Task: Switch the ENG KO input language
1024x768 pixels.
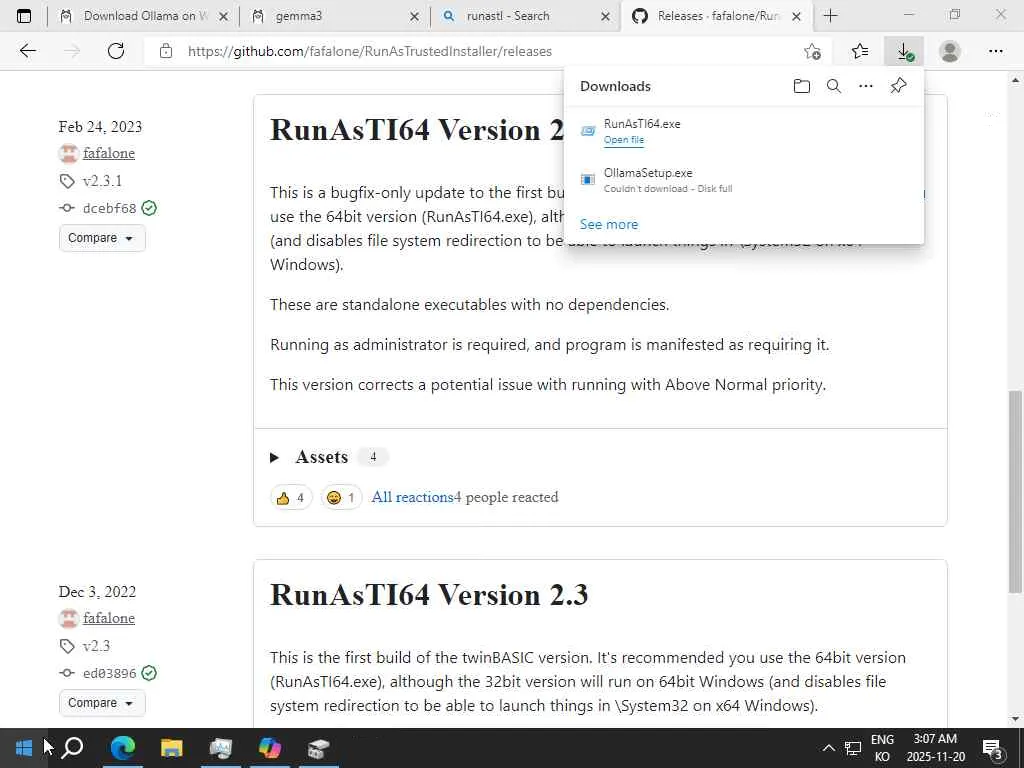Action: coord(882,748)
